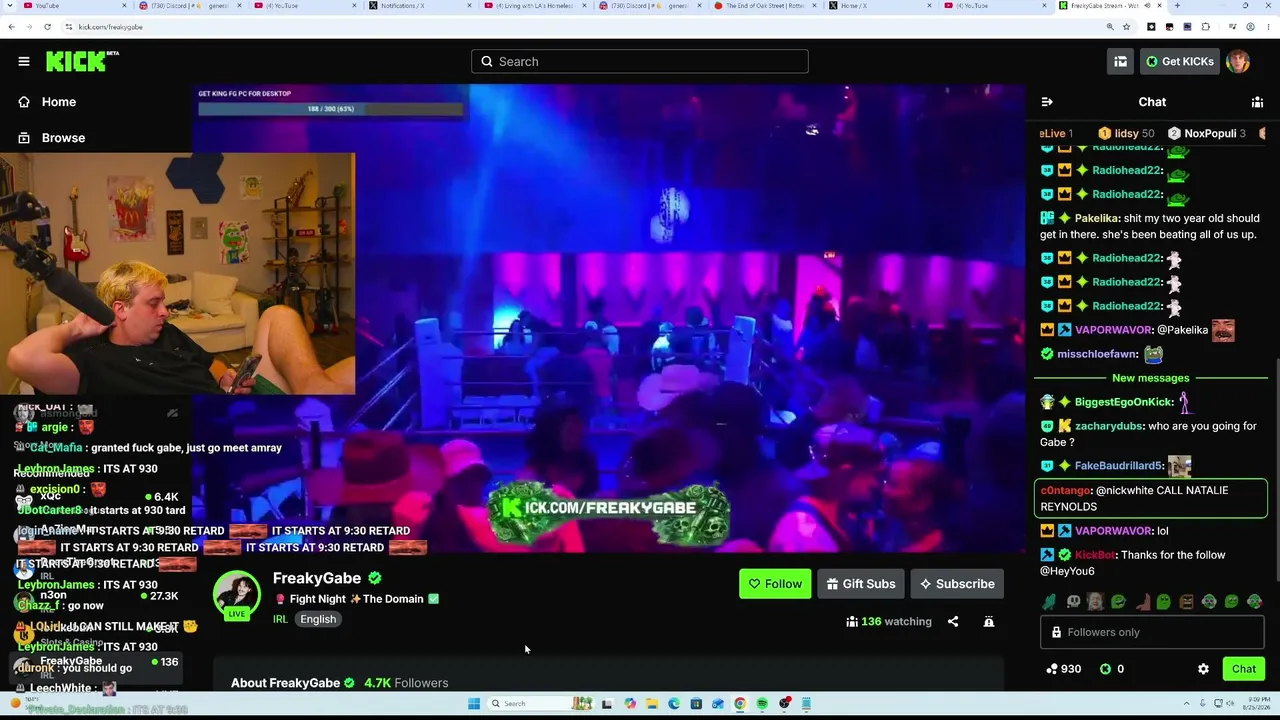
Task: Click the Followers only chat input
Action: (x=1152, y=632)
